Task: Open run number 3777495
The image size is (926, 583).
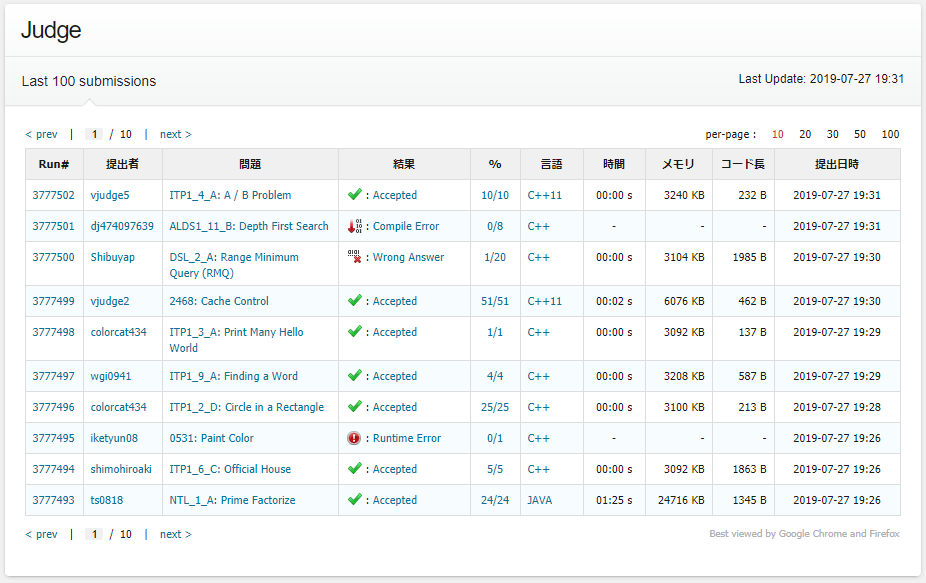Action: [x=54, y=438]
